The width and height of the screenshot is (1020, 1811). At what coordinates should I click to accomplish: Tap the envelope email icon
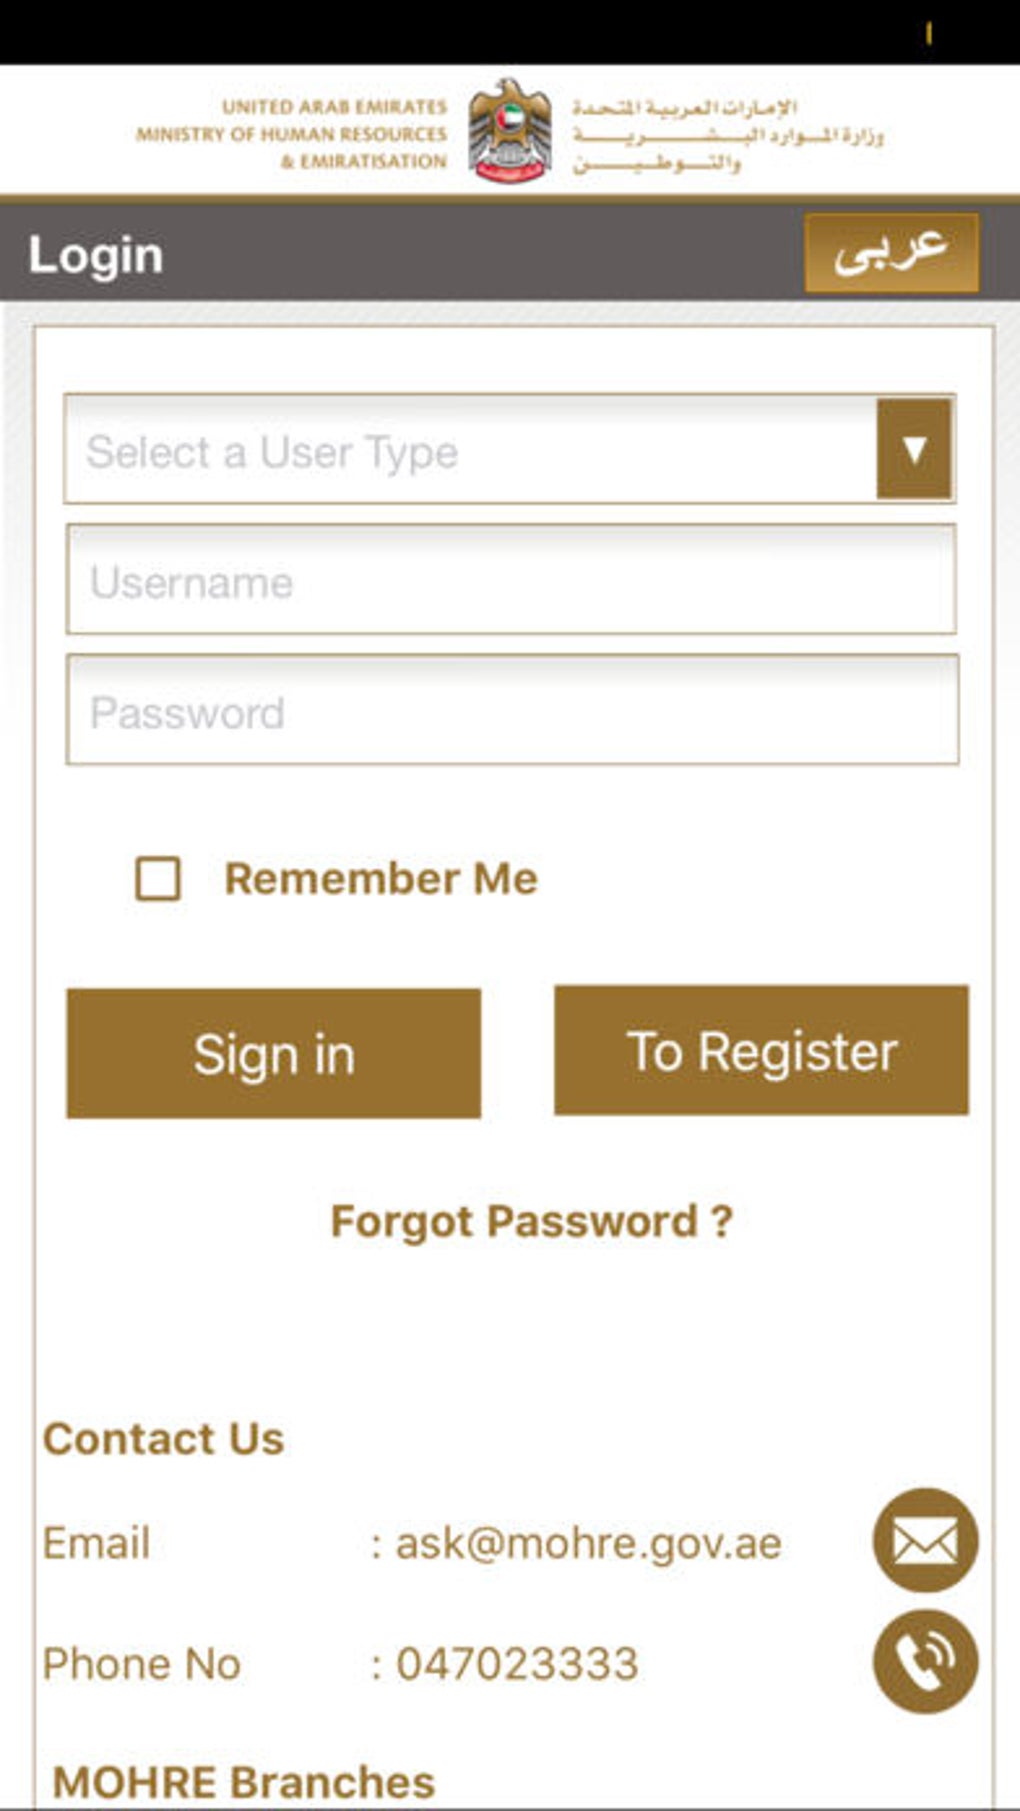coord(925,1540)
